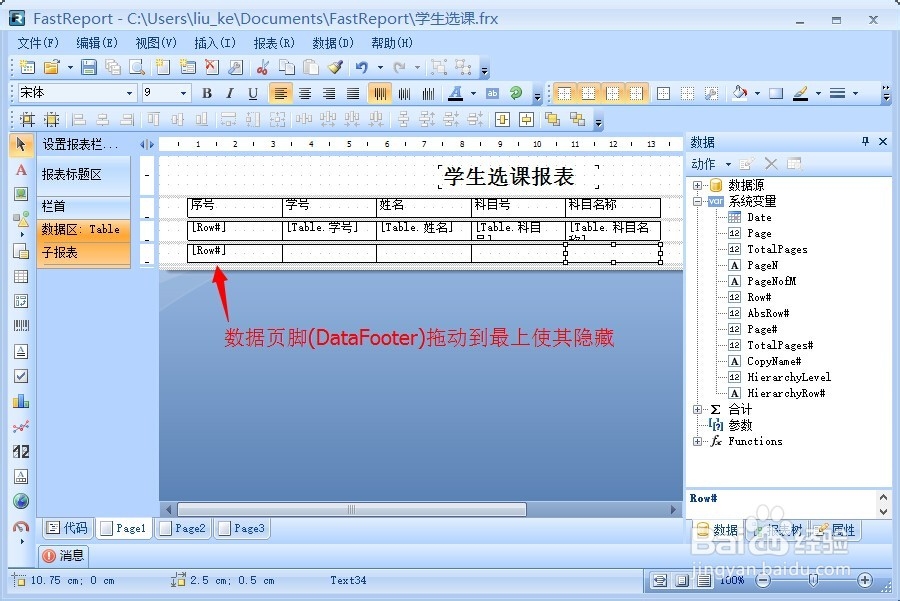Image resolution: width=900 pixels, height=601 pixels.
Task: Enable underline formatting
Action: (252, 93)
